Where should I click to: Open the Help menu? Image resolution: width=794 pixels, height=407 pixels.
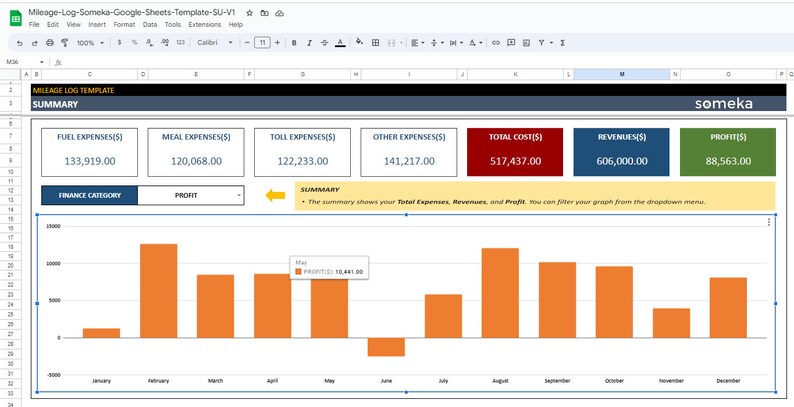click(x=235, y=24)
